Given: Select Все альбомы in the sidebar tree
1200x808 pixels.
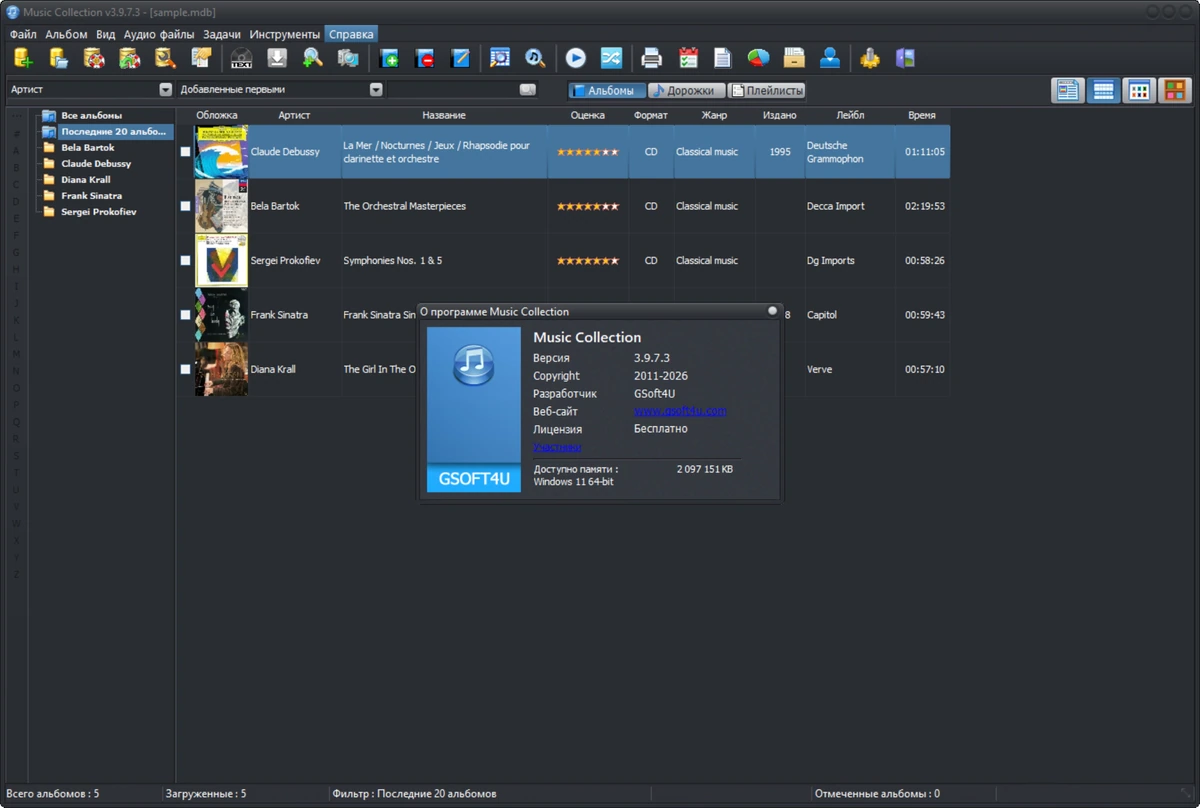Looking at the screenshot, I should [91, 116].
